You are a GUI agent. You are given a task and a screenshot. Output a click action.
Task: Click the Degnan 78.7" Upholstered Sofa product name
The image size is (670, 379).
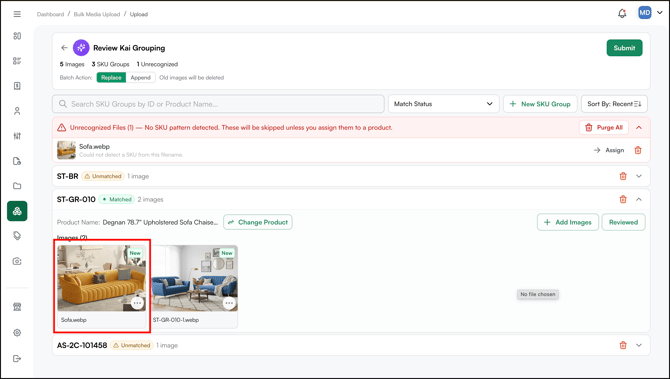pos(161,222)
